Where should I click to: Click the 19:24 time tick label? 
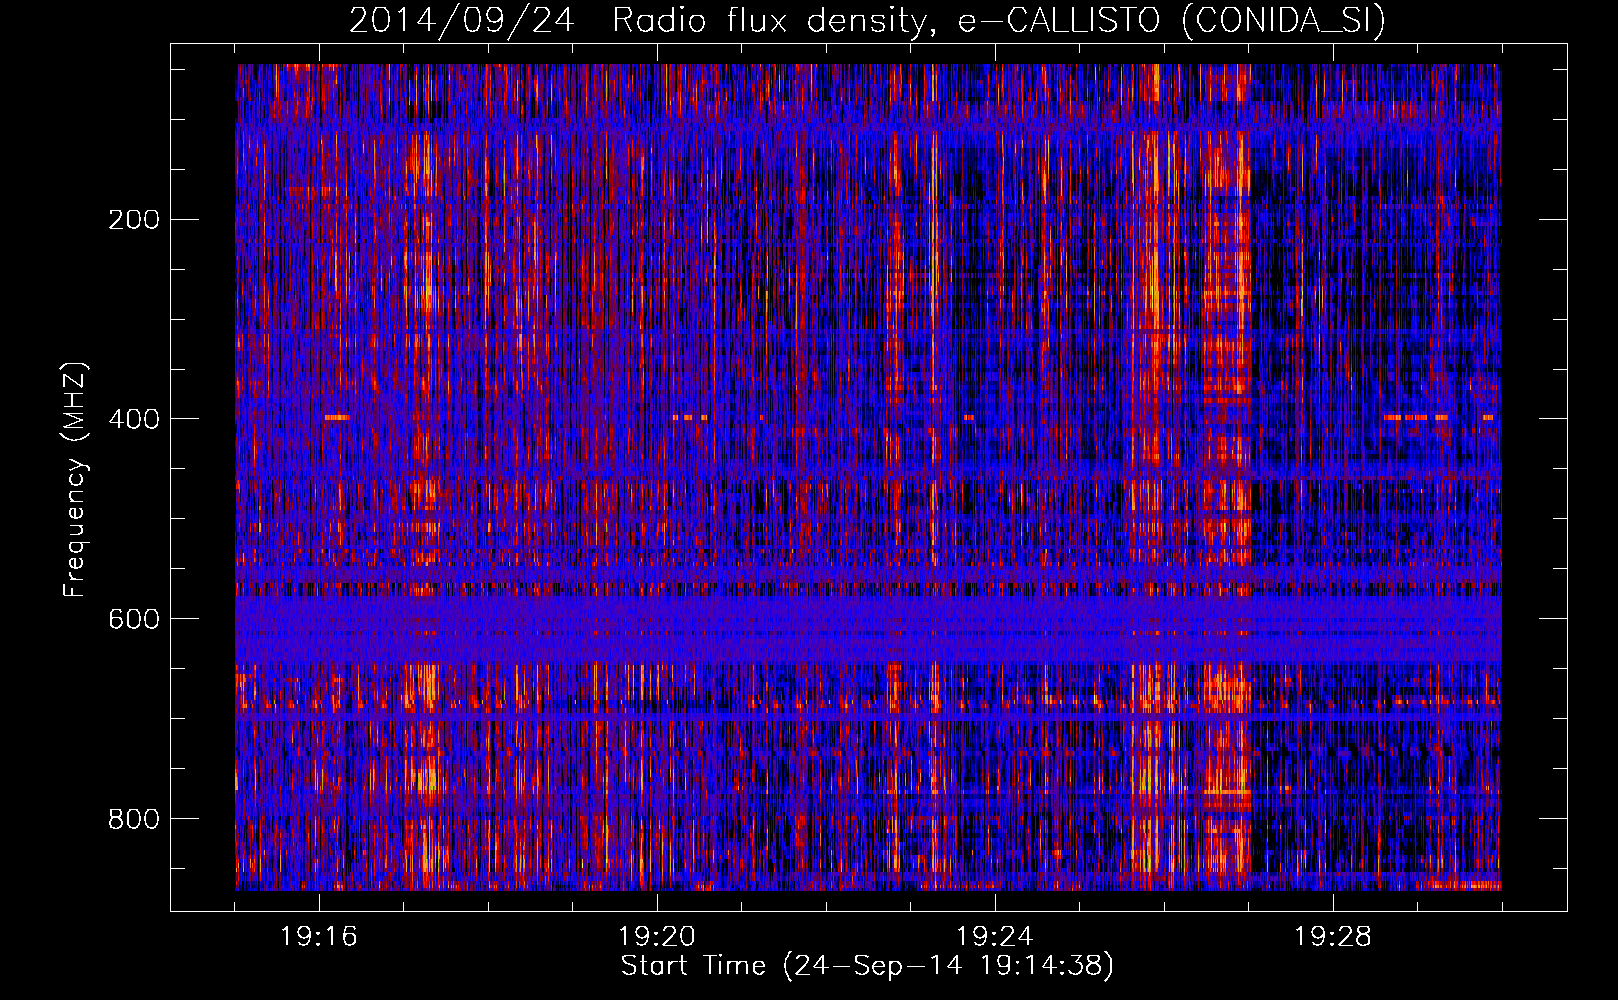point(995,937)
